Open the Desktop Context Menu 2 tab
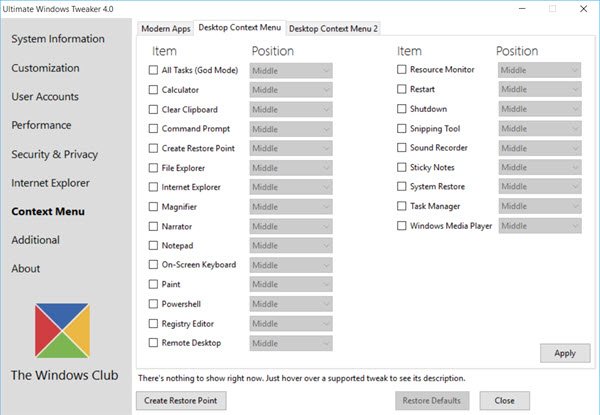Viewport: 600px width, 415px height. pyautogui.click(x=333, y=29)
